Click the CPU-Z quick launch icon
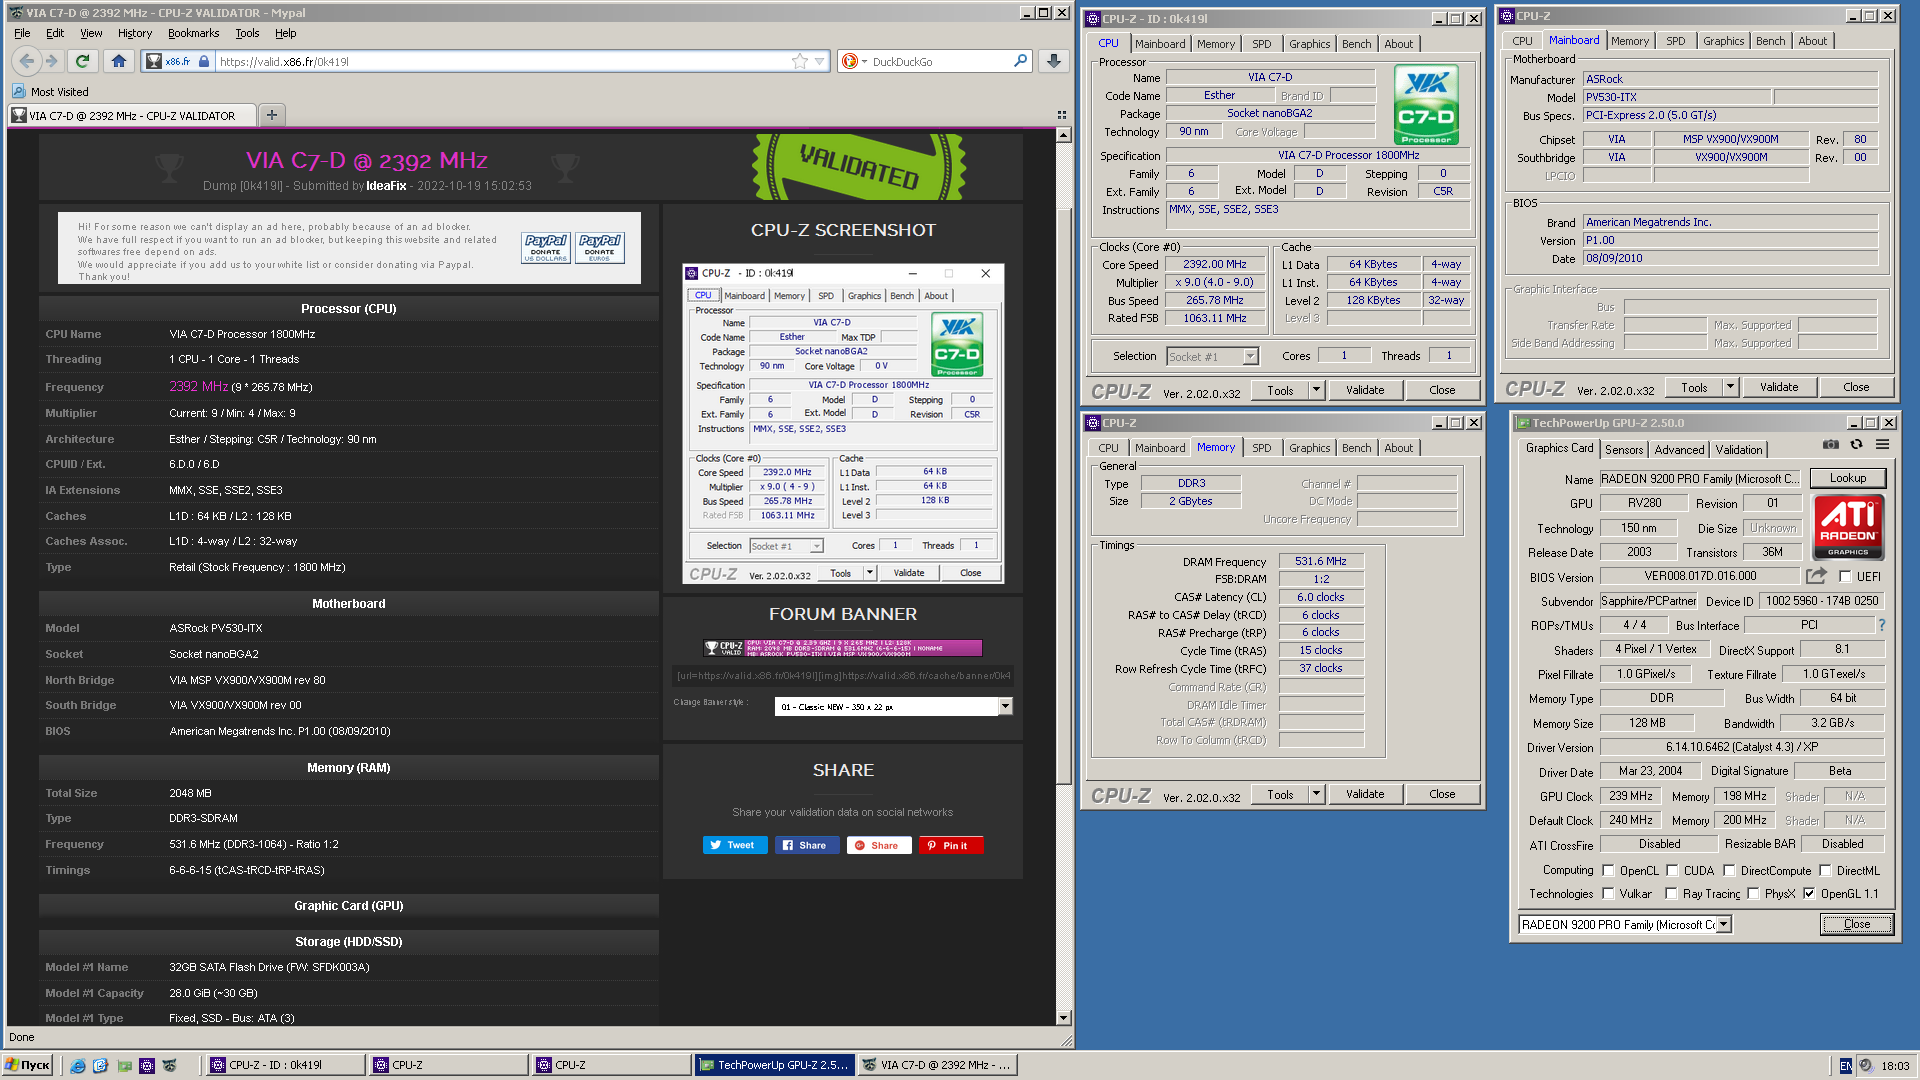Viewport: 1920px width, 1080px height. pyautogui.click(x=147, y=1065)
